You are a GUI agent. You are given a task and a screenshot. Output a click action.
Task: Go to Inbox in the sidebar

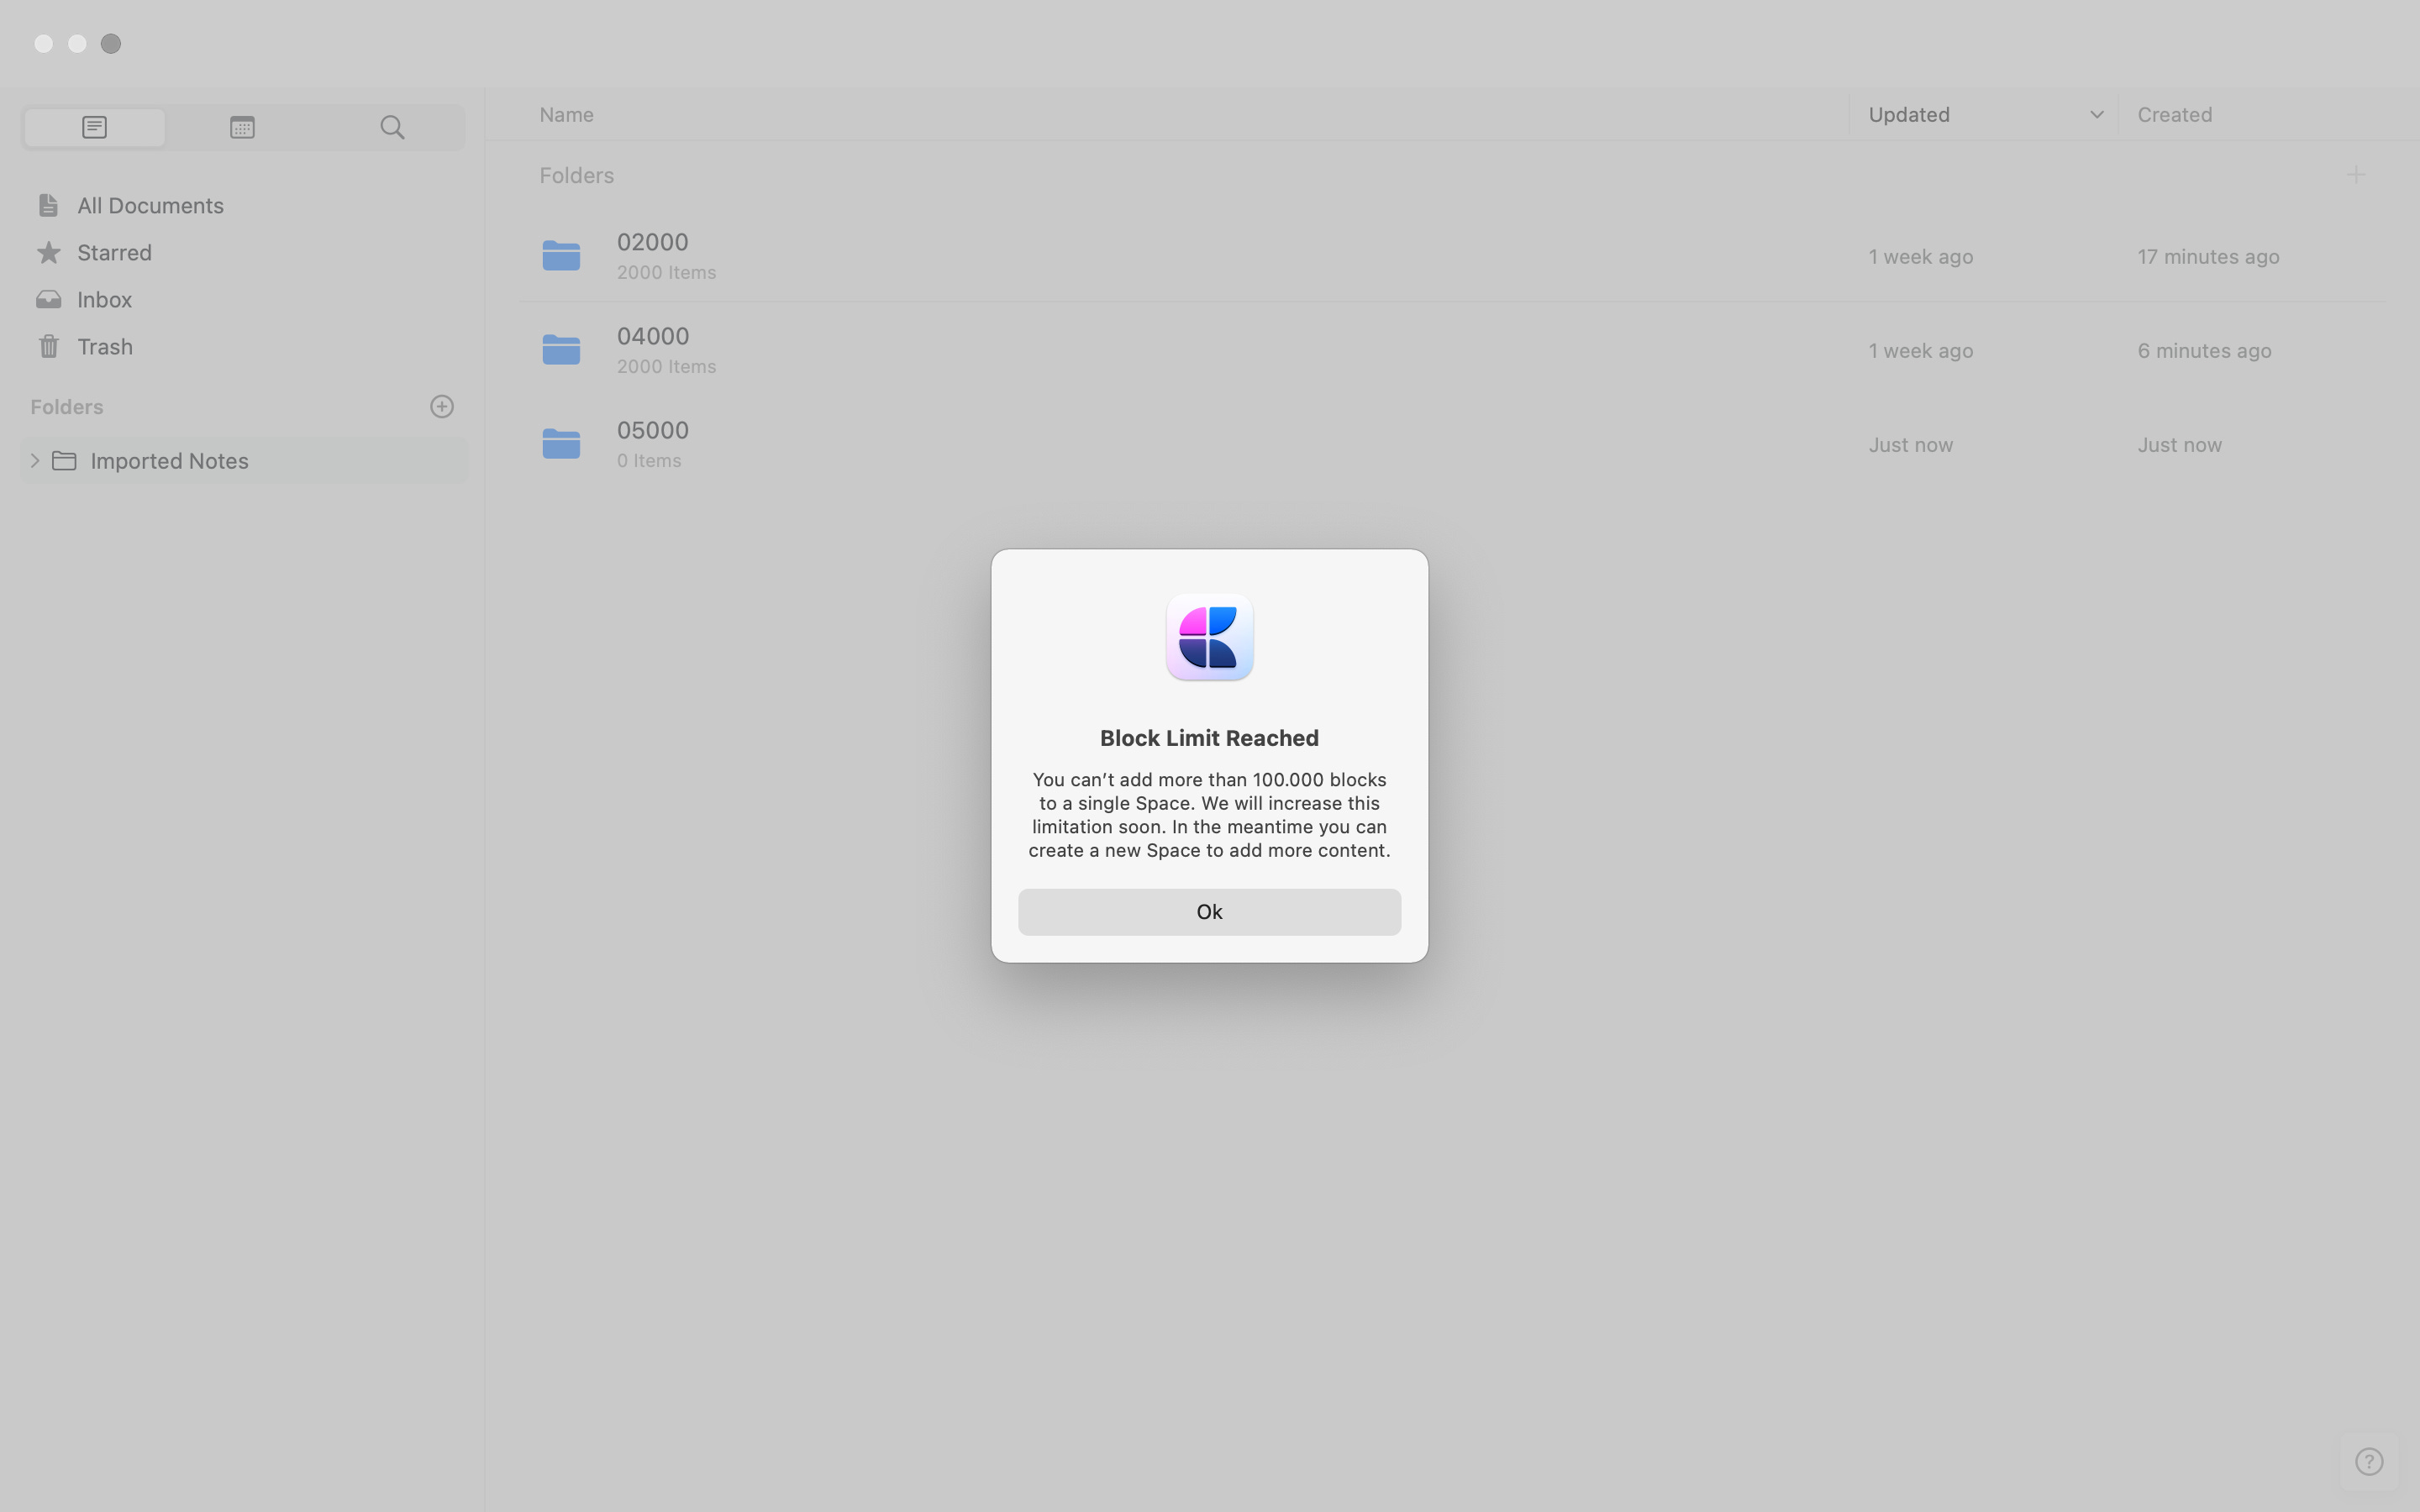(104, 299)
